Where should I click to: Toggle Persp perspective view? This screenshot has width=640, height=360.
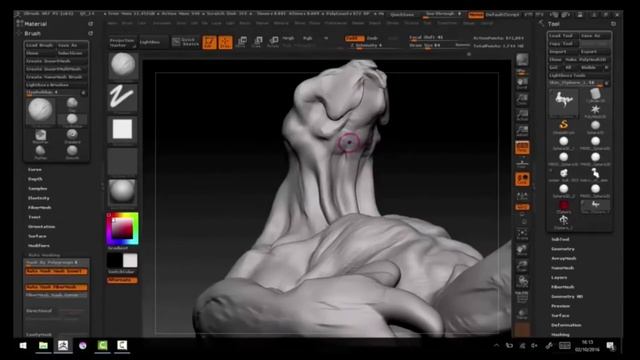click(522, 148)
